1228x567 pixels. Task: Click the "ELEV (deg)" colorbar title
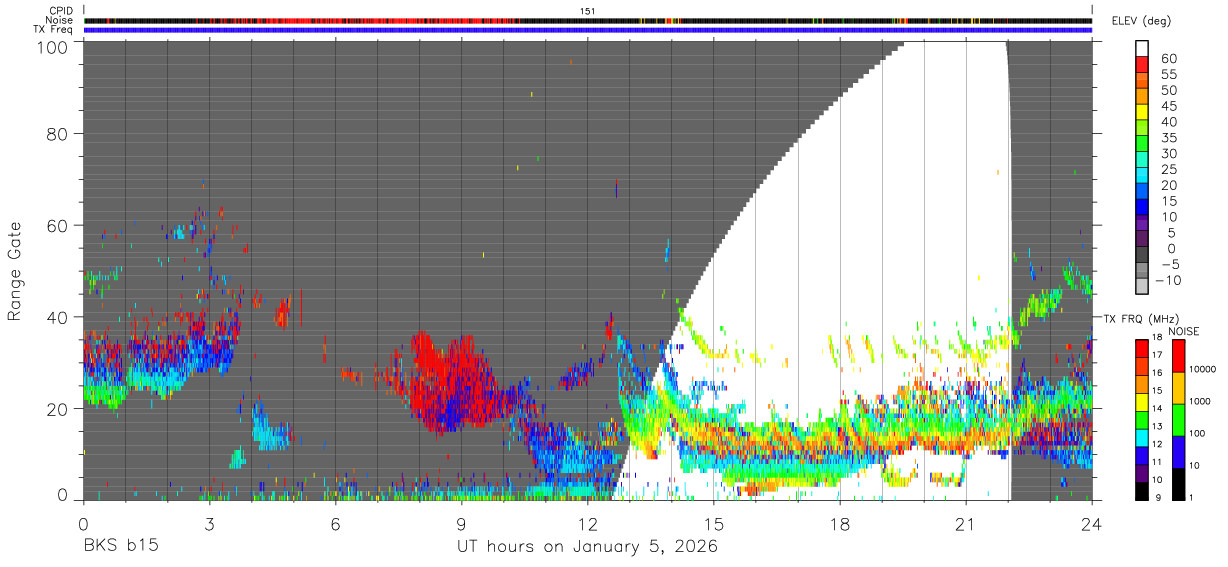[x=1141, y=20]
